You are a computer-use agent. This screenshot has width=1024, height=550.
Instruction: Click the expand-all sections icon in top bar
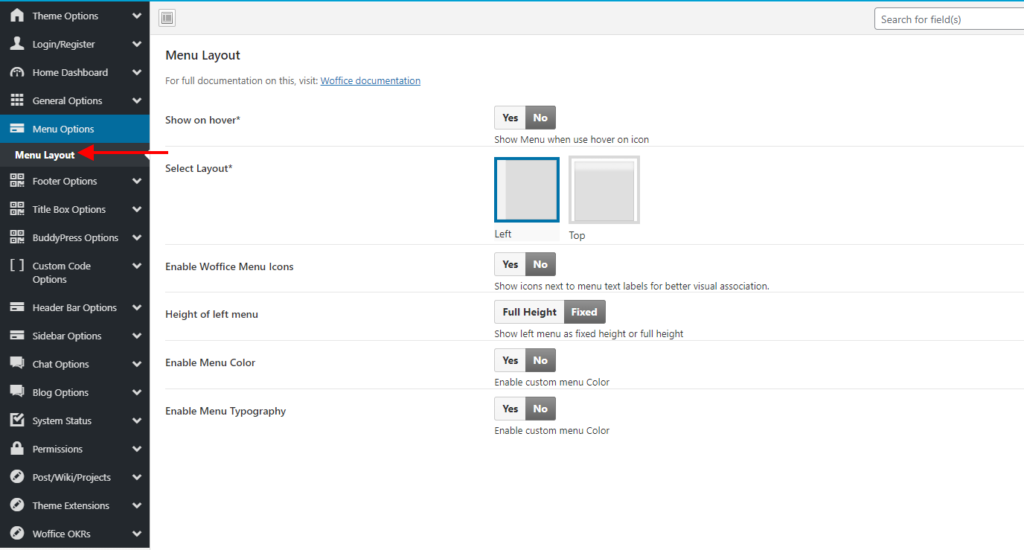click(167, 18)
